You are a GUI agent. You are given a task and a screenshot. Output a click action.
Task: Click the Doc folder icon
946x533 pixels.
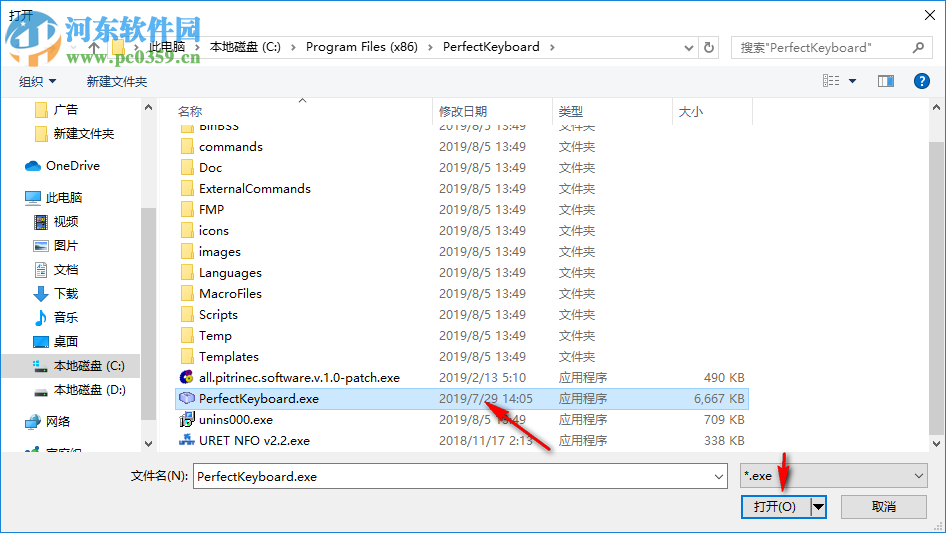[187, 168]
